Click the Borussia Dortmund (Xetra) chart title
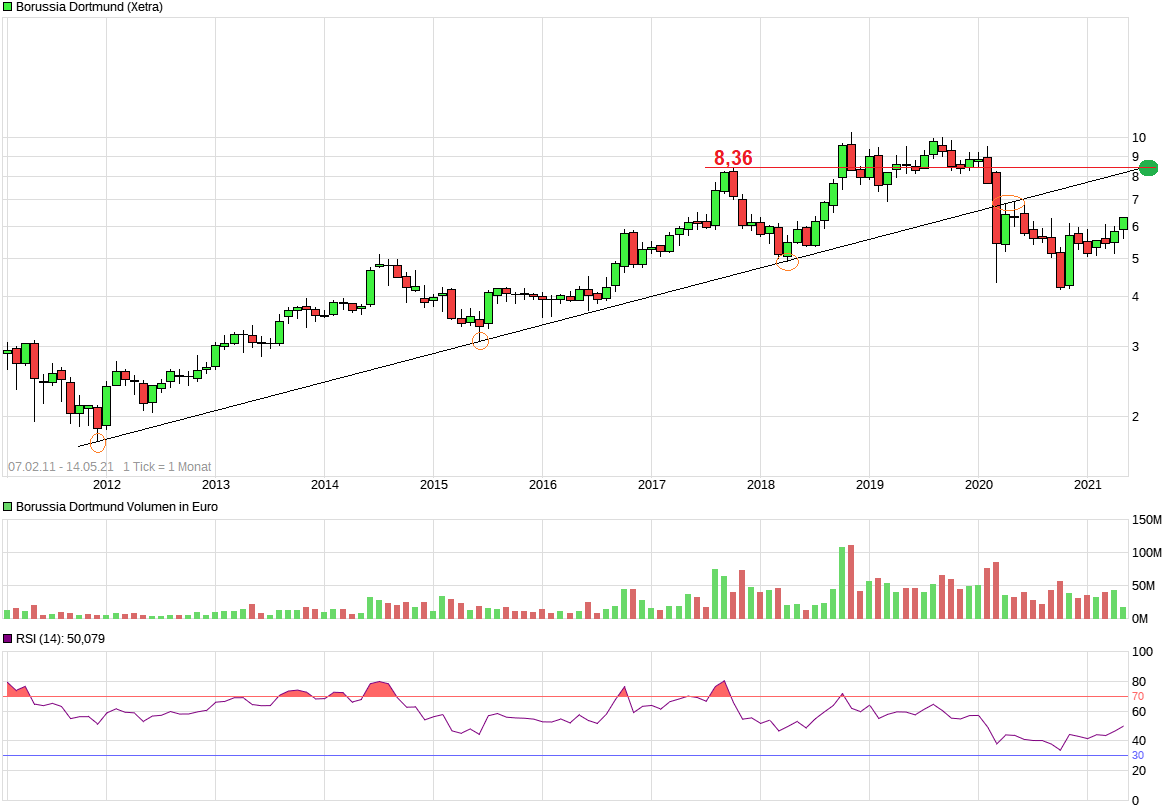This screenshot has width=1175, height=812. coord(89,7)
